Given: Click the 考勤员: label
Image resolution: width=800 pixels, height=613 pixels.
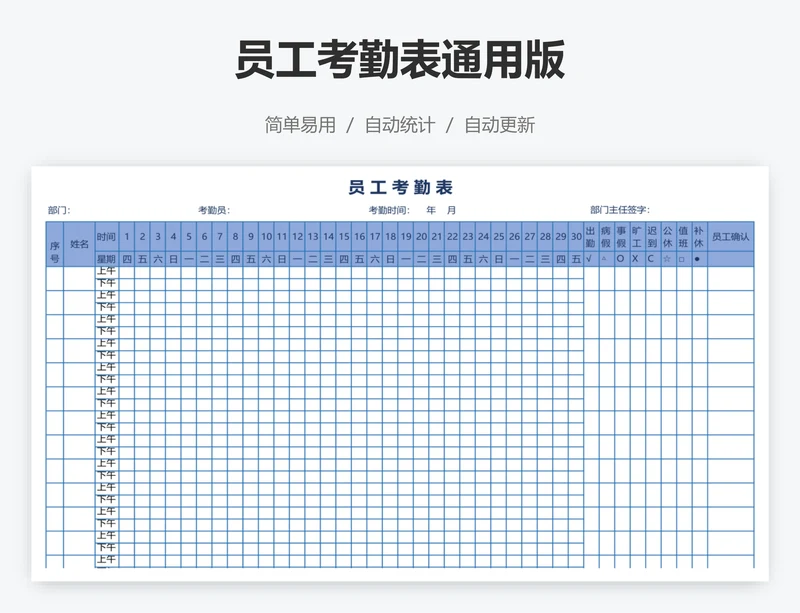Looking at the screenshot, I should 214,210.
